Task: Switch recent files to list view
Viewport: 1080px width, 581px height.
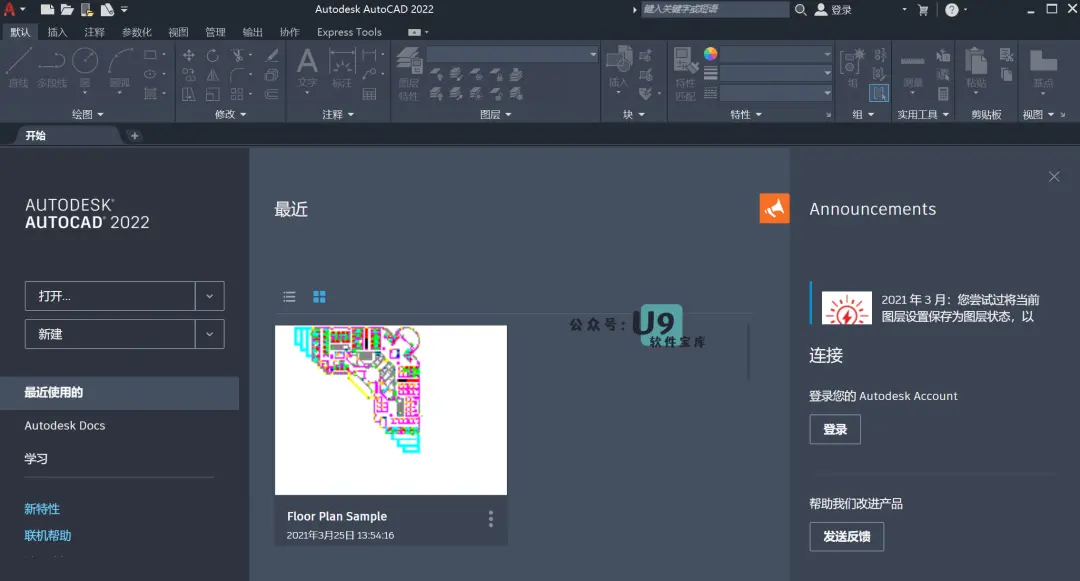Action: click(x=289, y=297)
